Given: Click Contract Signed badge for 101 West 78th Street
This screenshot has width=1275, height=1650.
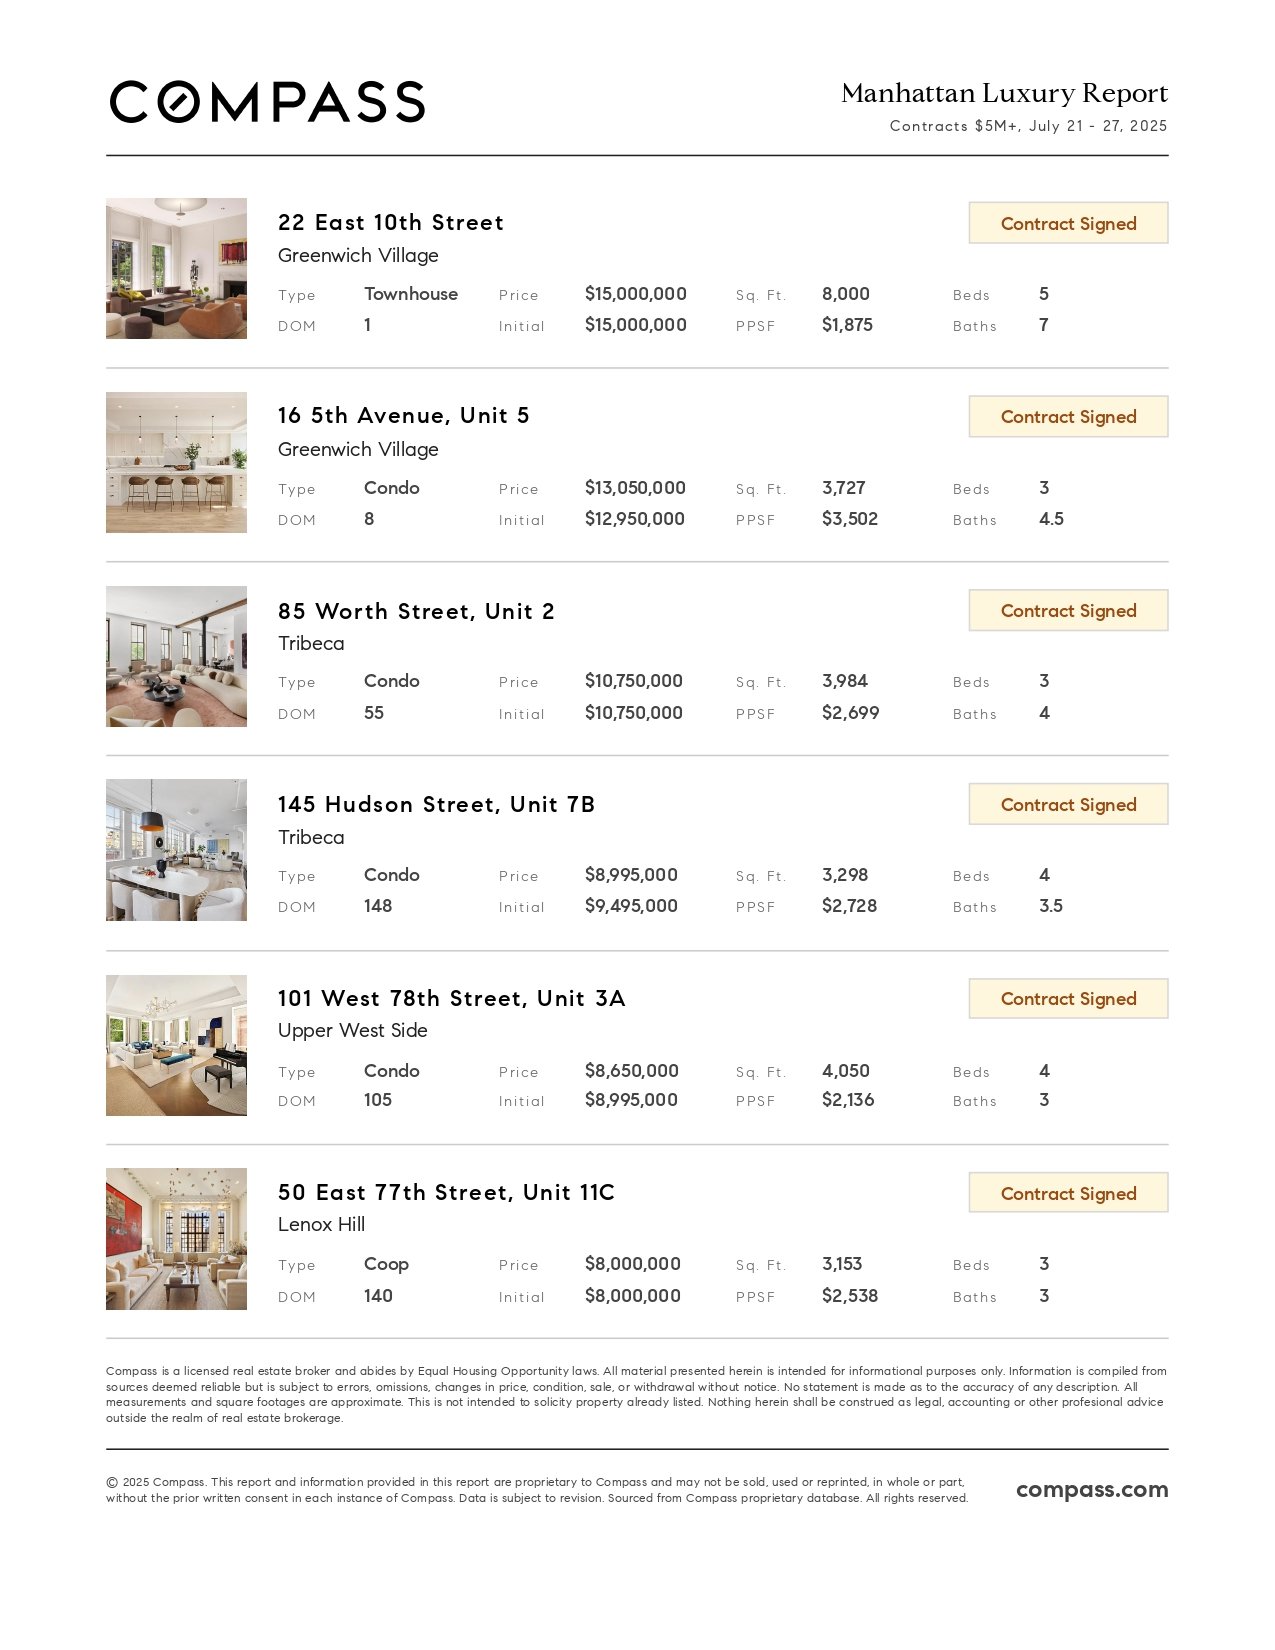Looking at the screenshot, I should 1068,998.
